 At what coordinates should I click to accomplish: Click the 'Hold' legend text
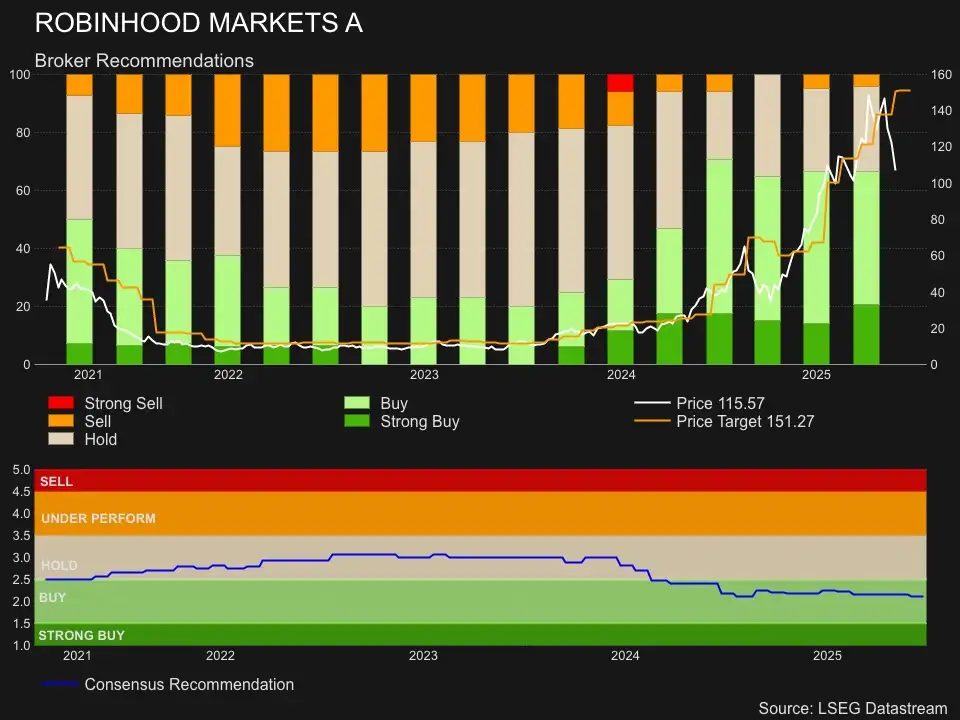100,439
